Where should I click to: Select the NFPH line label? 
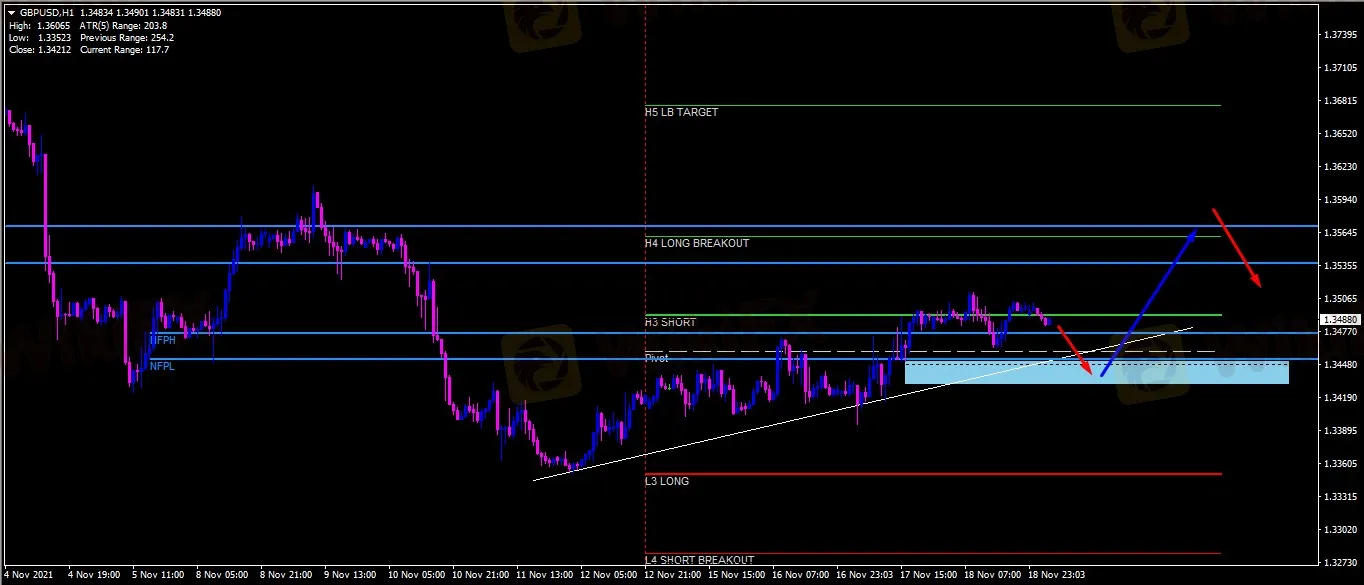pos(162,341)
